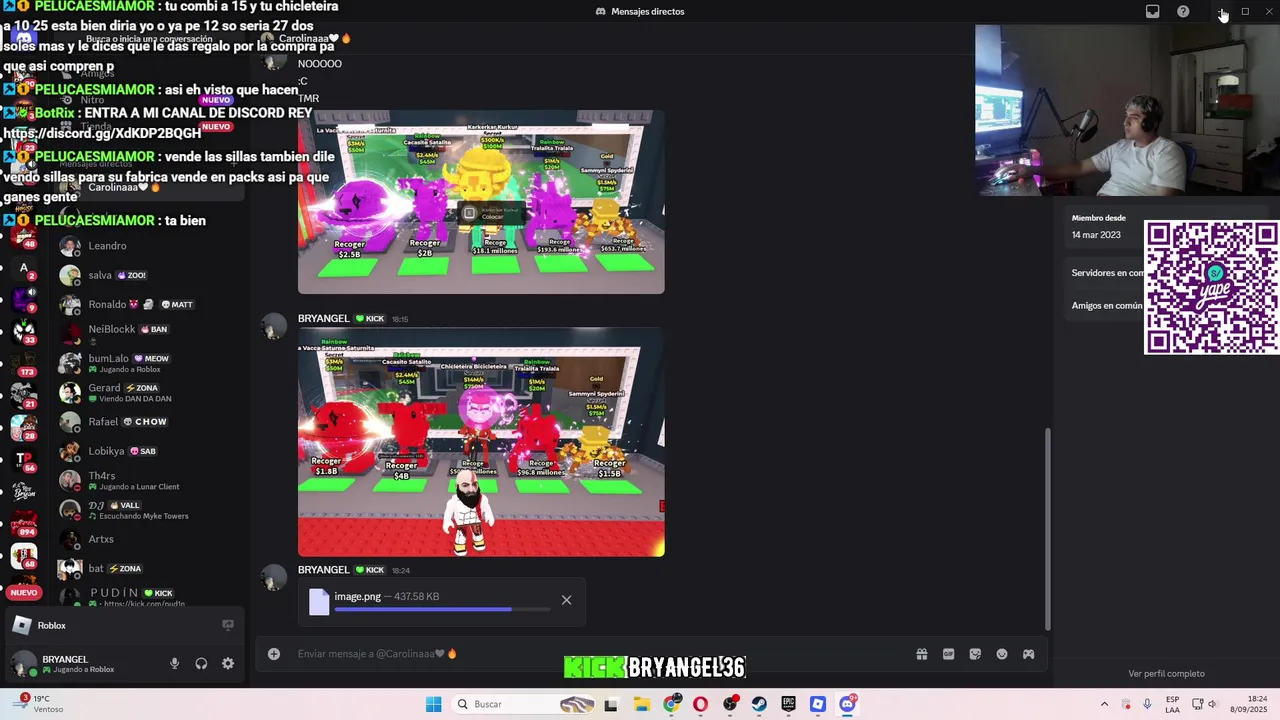
Task: Open the gift Nitro icon in message bar
Action: click(x=921, y=654)
